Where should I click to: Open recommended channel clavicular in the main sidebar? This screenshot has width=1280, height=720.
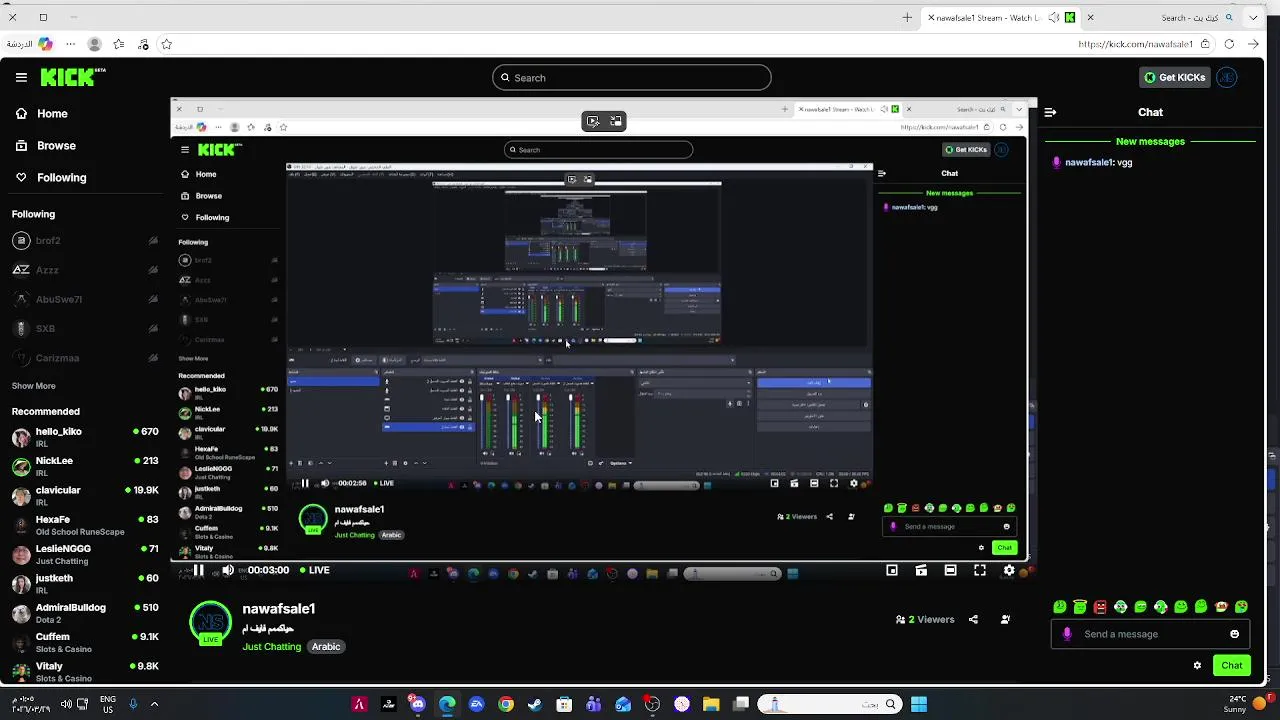click(x=85, y=495)
